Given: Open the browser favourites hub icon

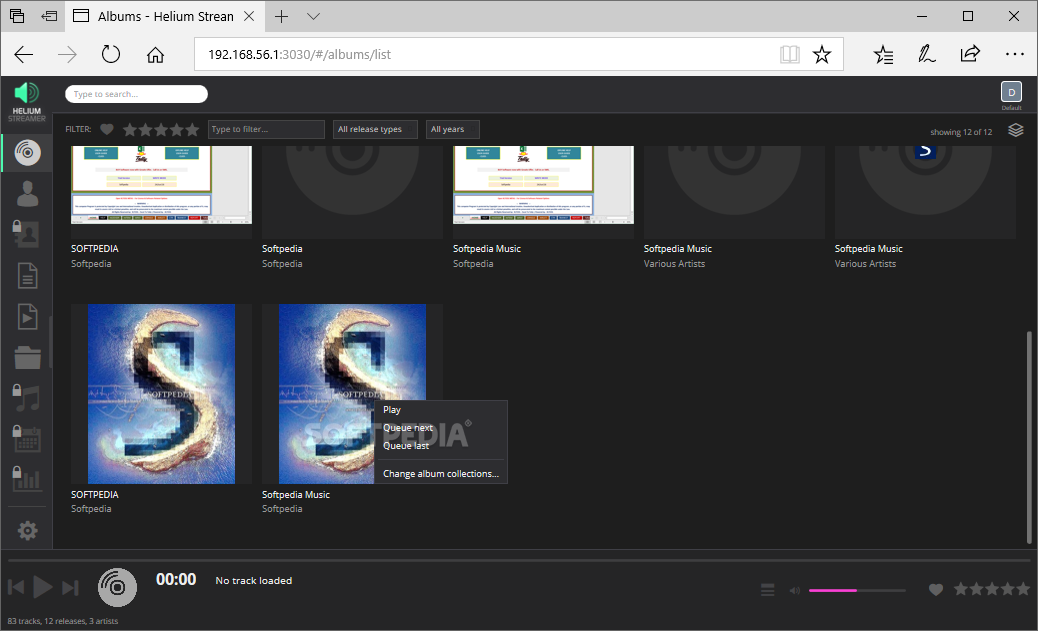Looking at the screenshot, I should 883,54.
